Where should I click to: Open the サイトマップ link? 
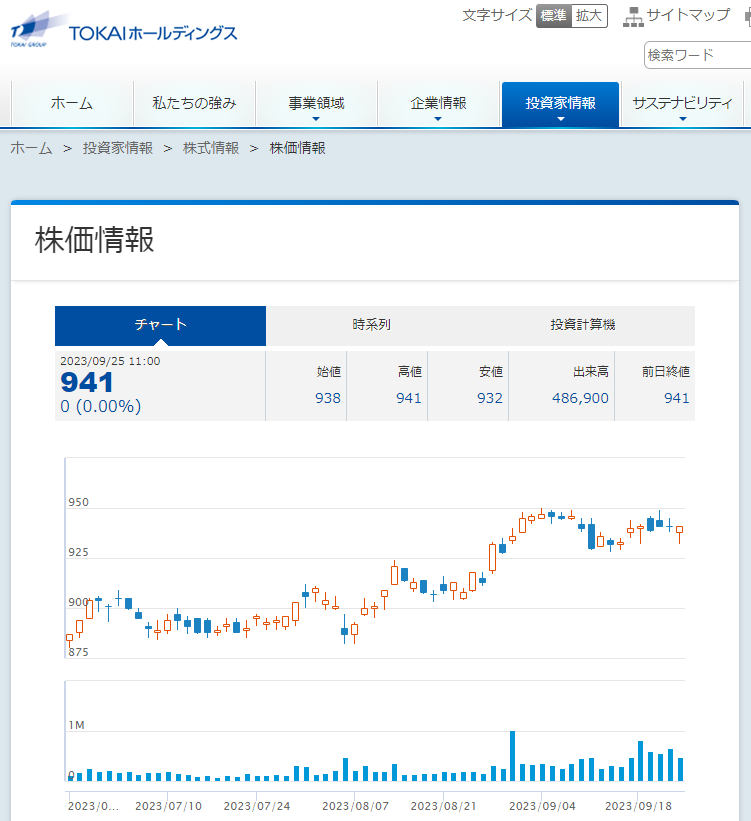point(688,15)
